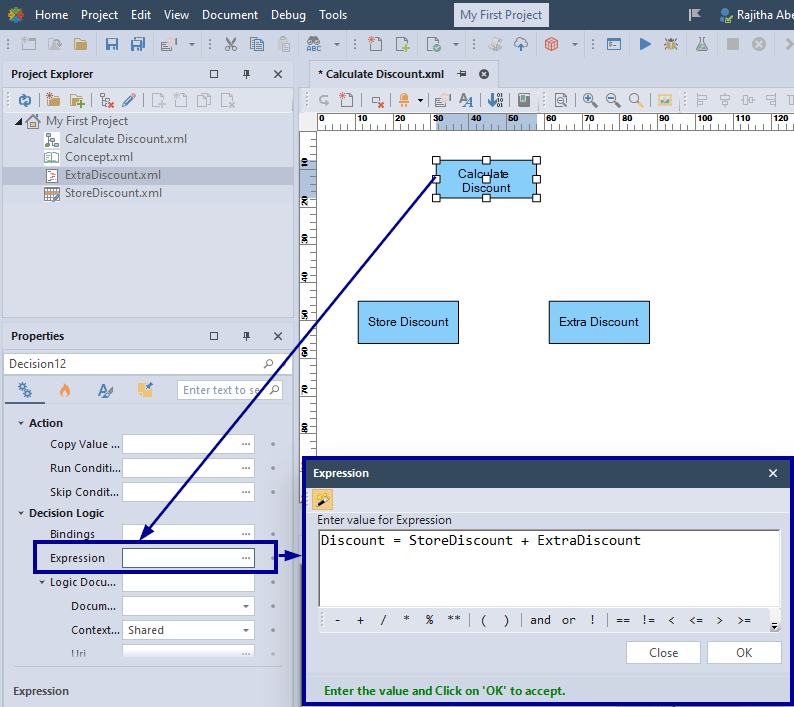Click the Save icon in main toolbar
The height and width of the screenshot is (707, 794).
(x=111, y=45)
